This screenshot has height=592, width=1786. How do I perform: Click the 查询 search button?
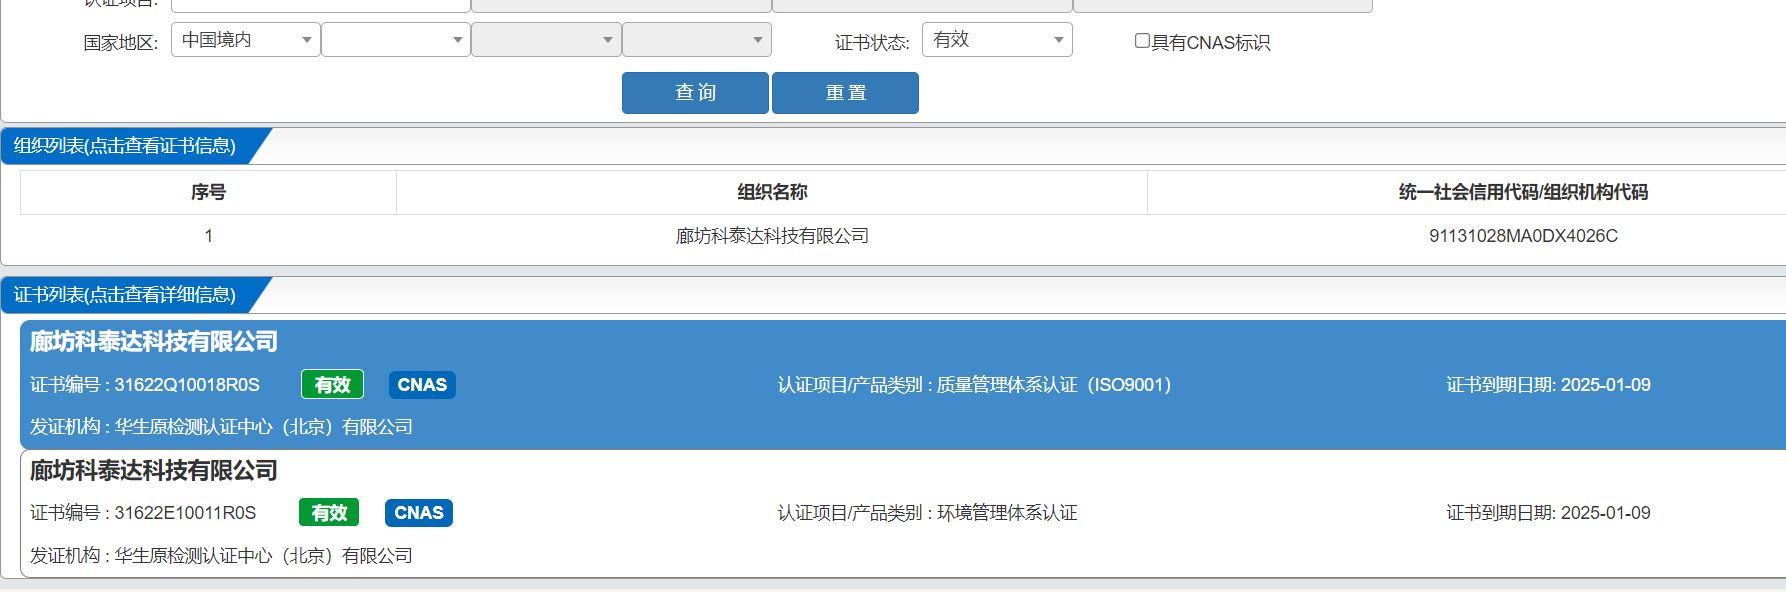[695, 93]
